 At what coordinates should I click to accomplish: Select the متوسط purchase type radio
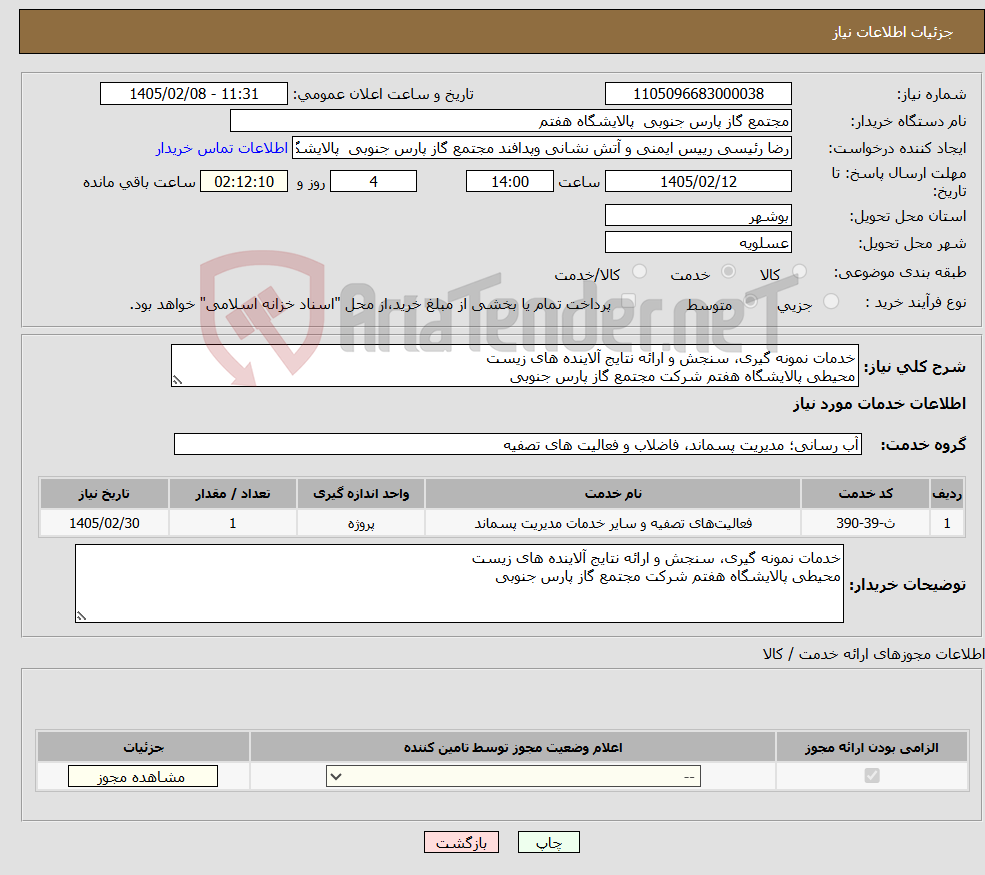coord(750,302)
